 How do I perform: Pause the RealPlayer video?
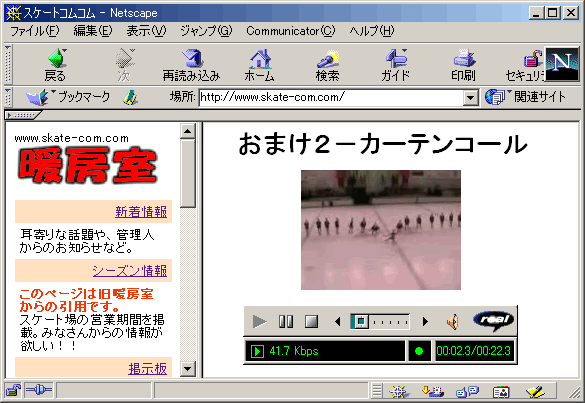[286, 321]
